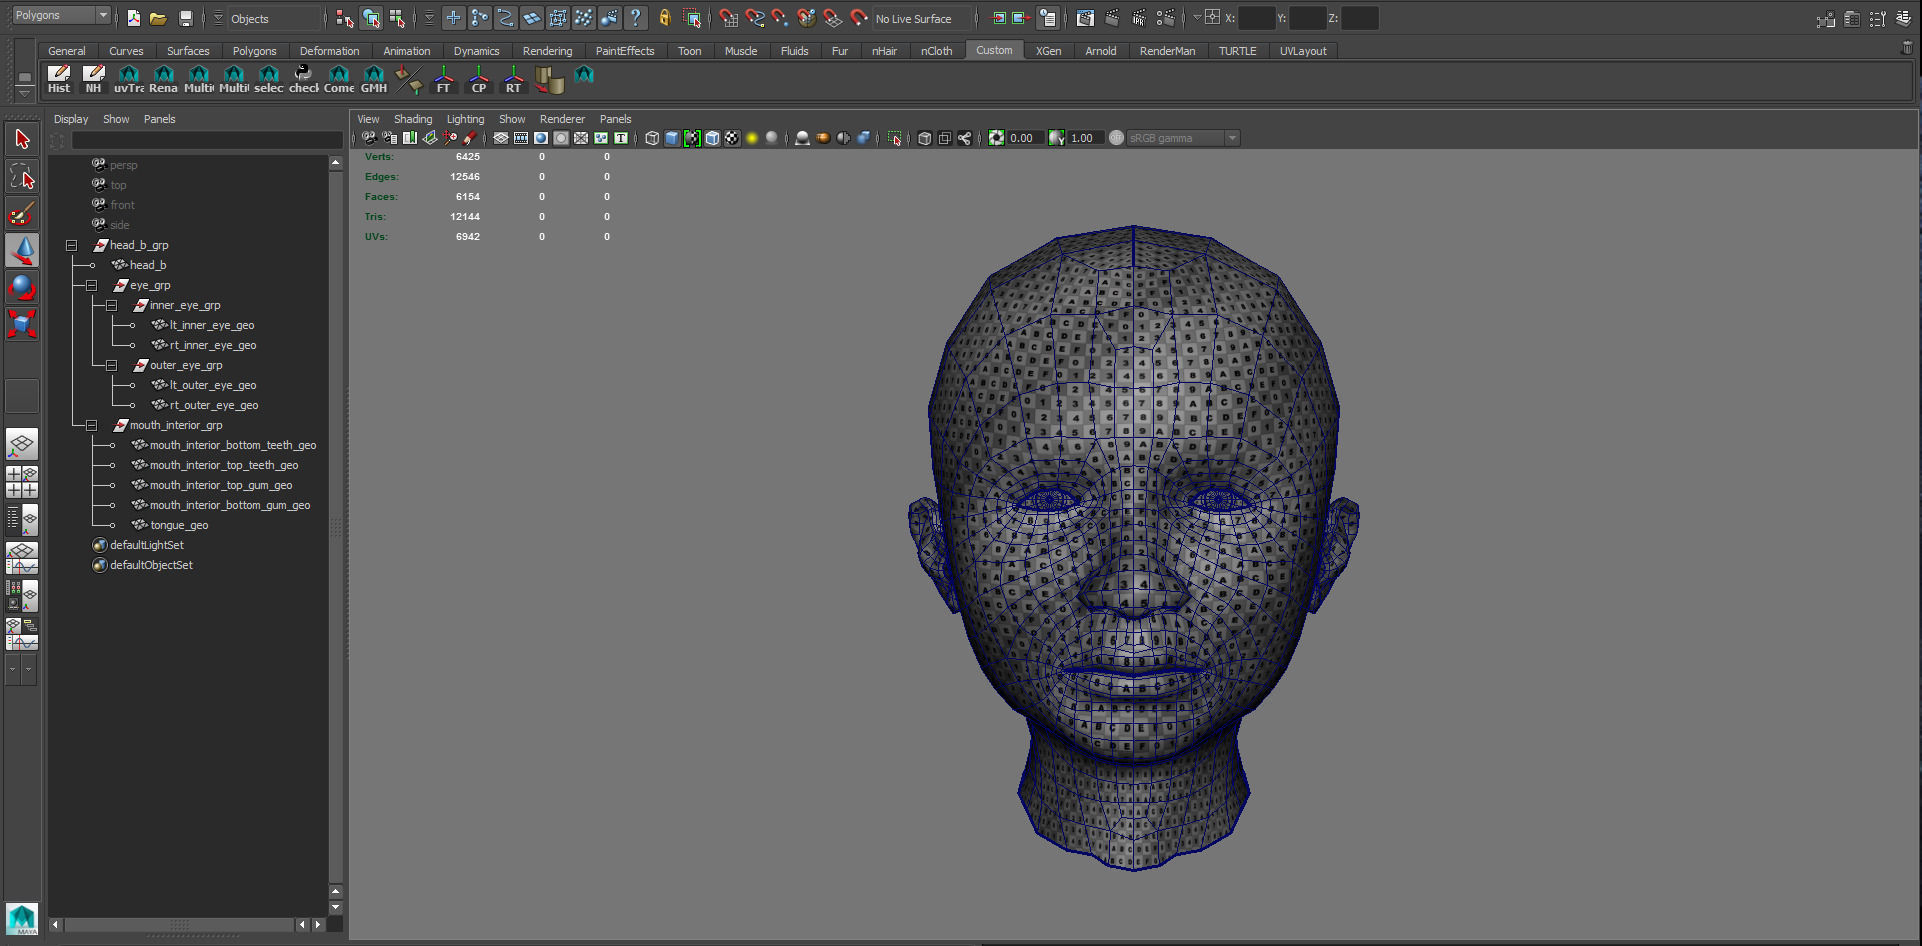Screen dimensions: 1922x946
Task: Click the CP shelf button
Action: click(x=479, y=79)
